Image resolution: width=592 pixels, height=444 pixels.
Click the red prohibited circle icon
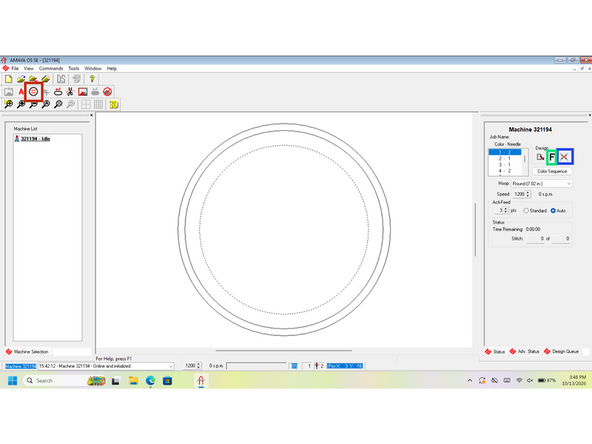108,92
